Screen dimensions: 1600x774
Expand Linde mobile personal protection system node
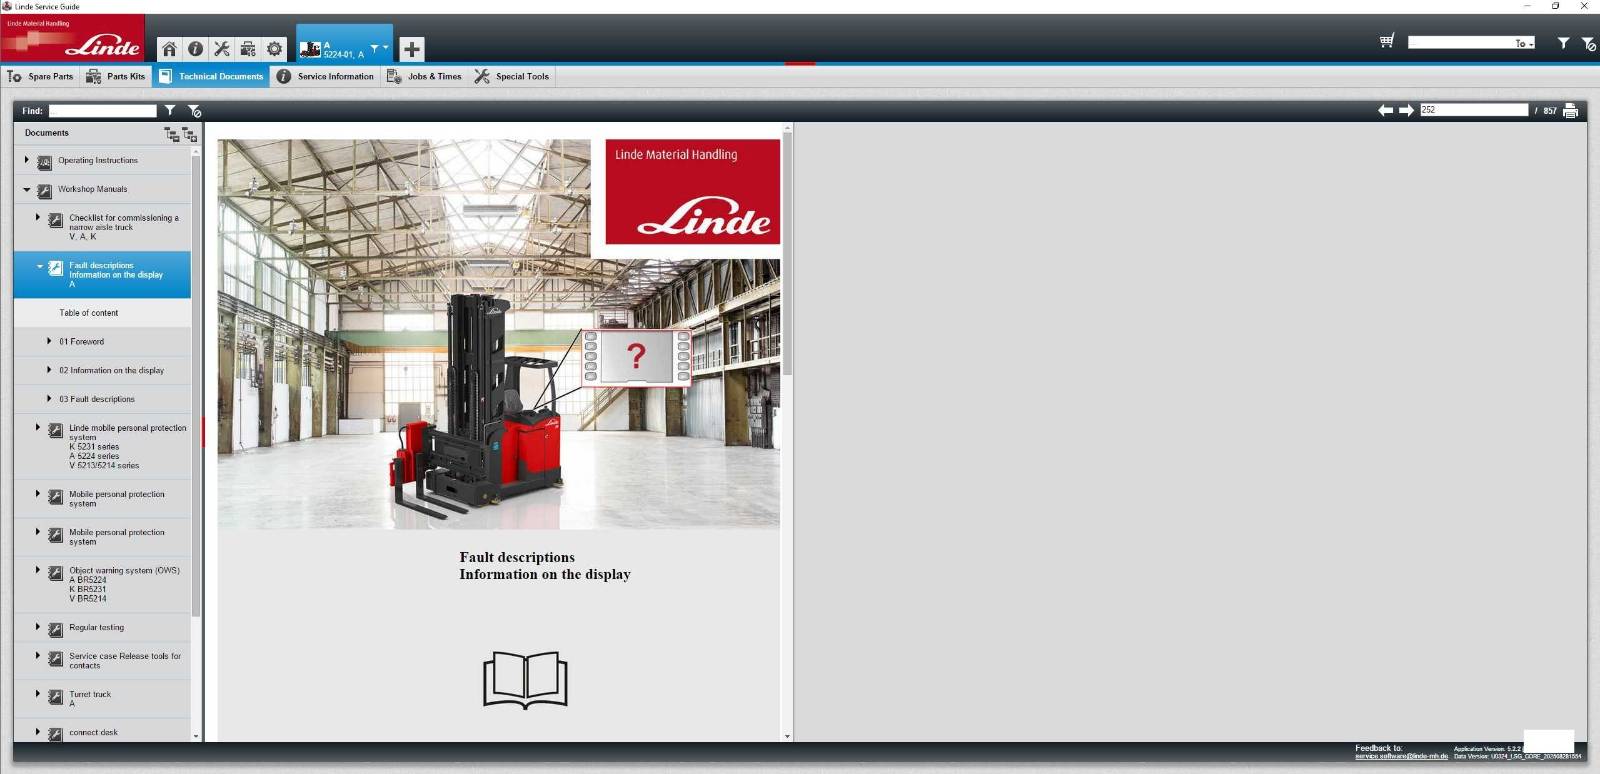click(38, 427)
